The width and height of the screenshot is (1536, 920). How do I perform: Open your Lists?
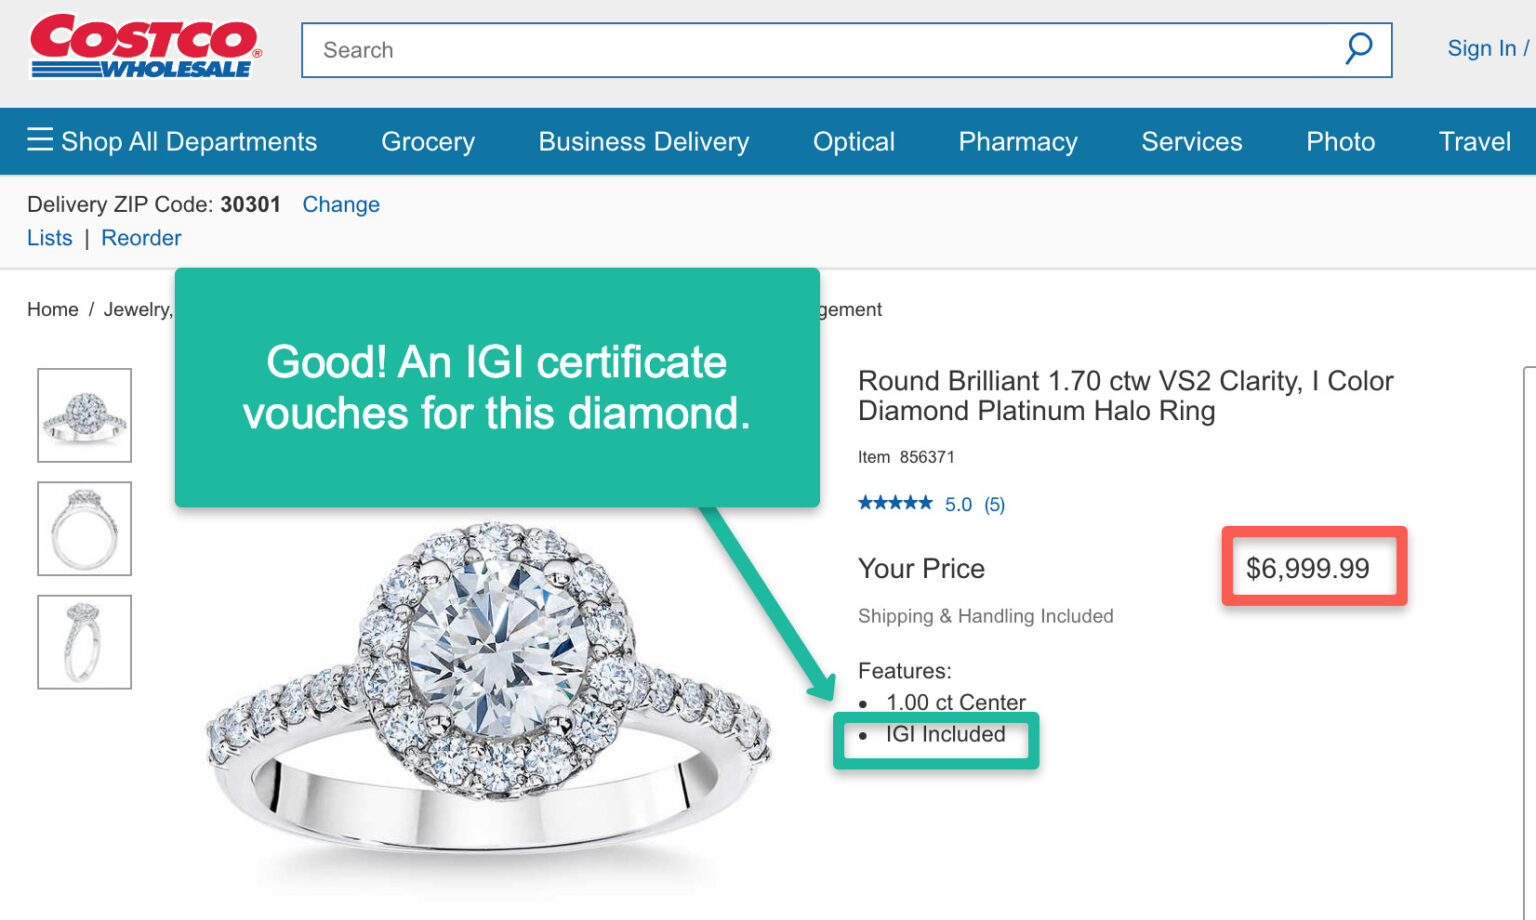pyautogui.click(x=49, y=237)
